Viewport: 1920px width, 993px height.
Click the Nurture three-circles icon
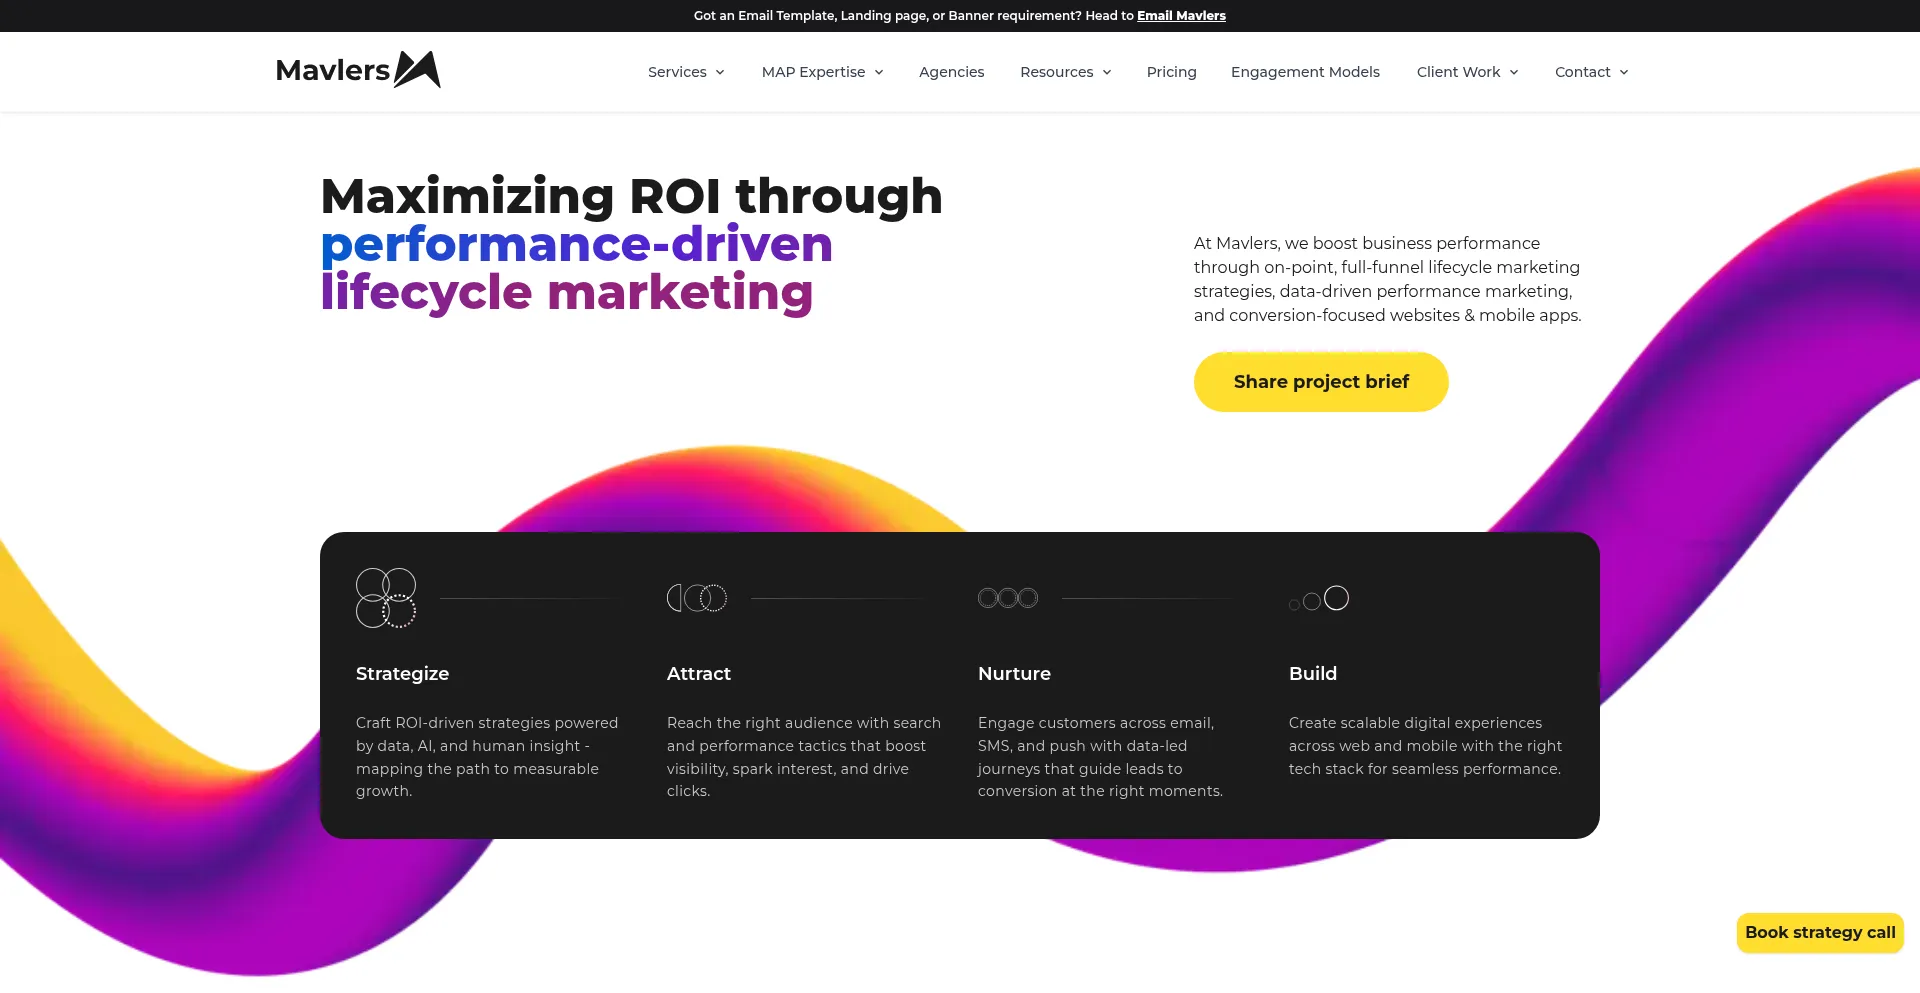pyautogui.click(x=1008, y=598)
